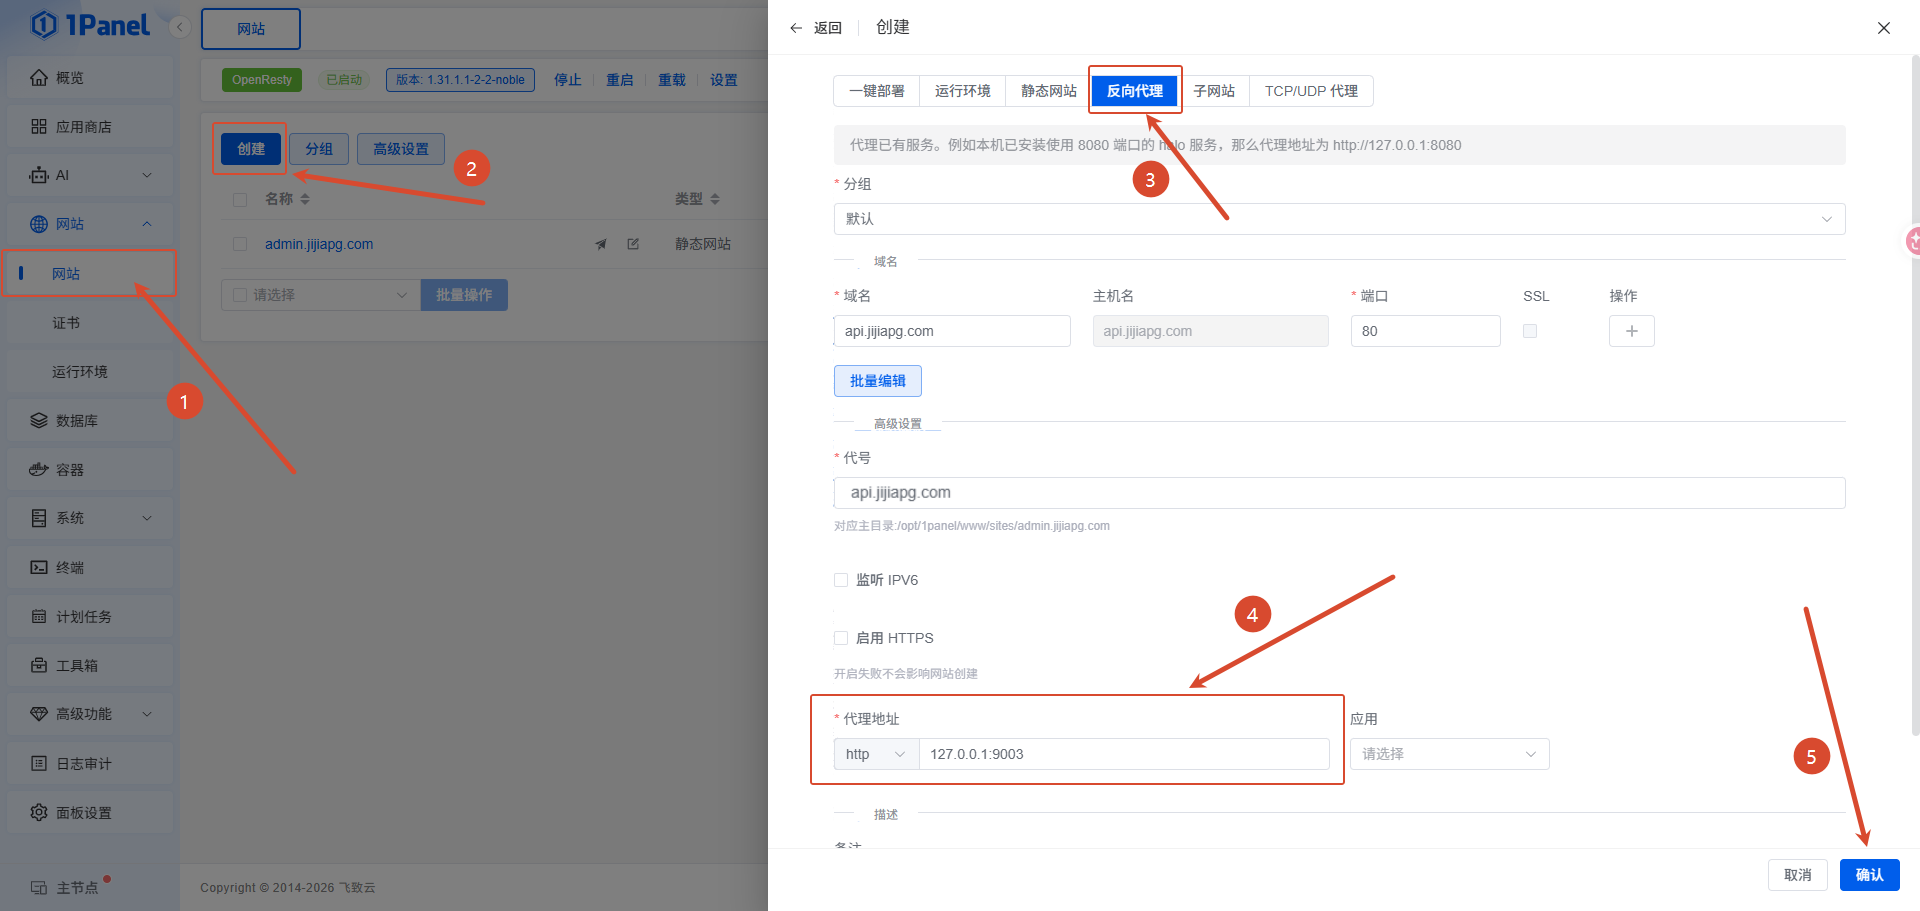Open the 分组 default group dropdown
The image size is (1920, 911).
pyautogui.click(x=1339, y=219)
